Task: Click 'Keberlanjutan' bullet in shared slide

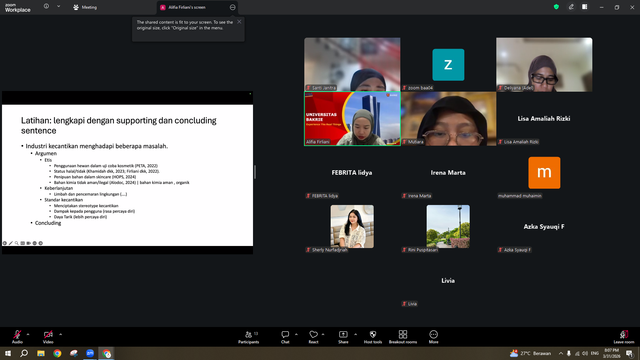Action: tap(59, 188)
